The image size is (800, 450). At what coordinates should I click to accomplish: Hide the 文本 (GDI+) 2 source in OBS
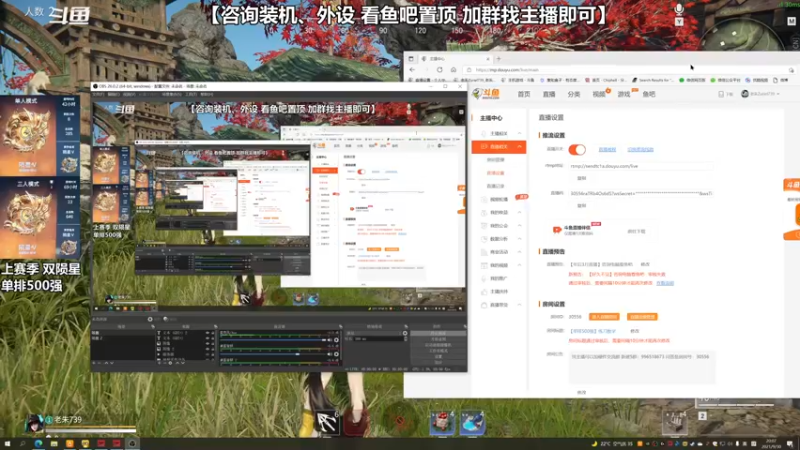pos(208,333)
